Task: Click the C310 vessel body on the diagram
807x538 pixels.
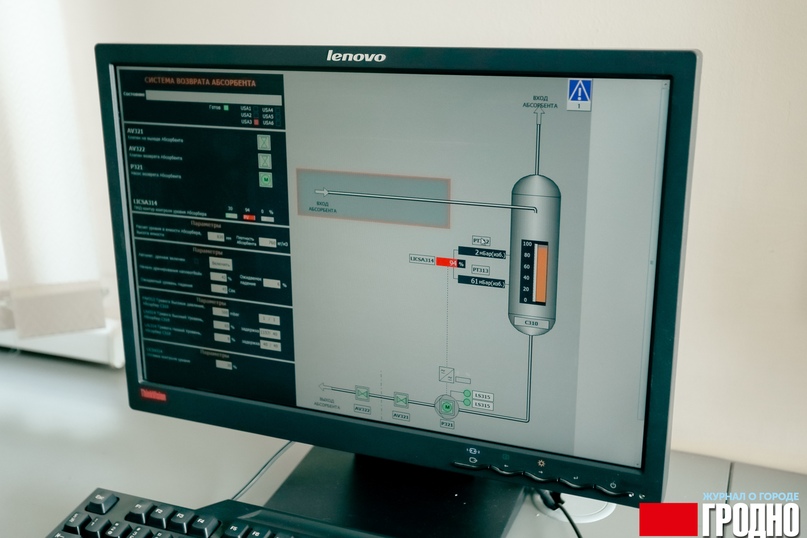Action: [x=535, y=255]
